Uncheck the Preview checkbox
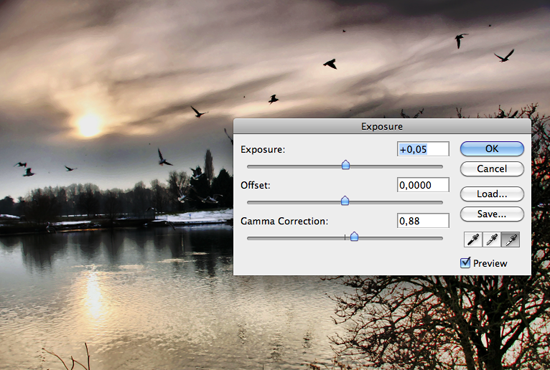Viewport: 550px width, 370px height. pyautogui.click(x=465, y=263)
